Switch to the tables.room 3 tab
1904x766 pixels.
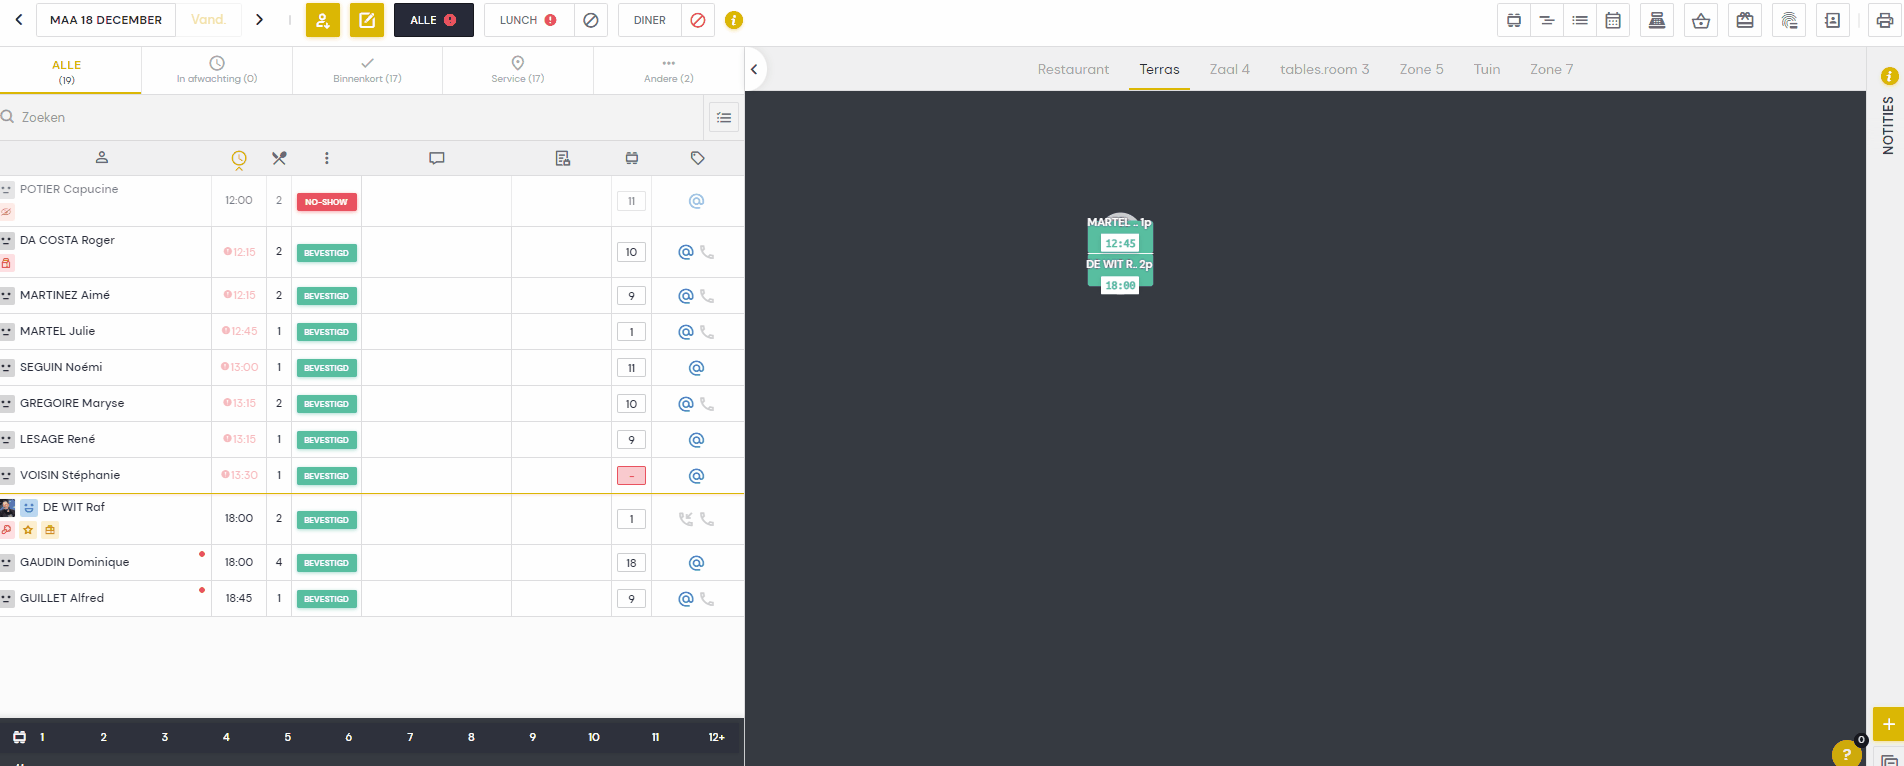[1325, 69]
